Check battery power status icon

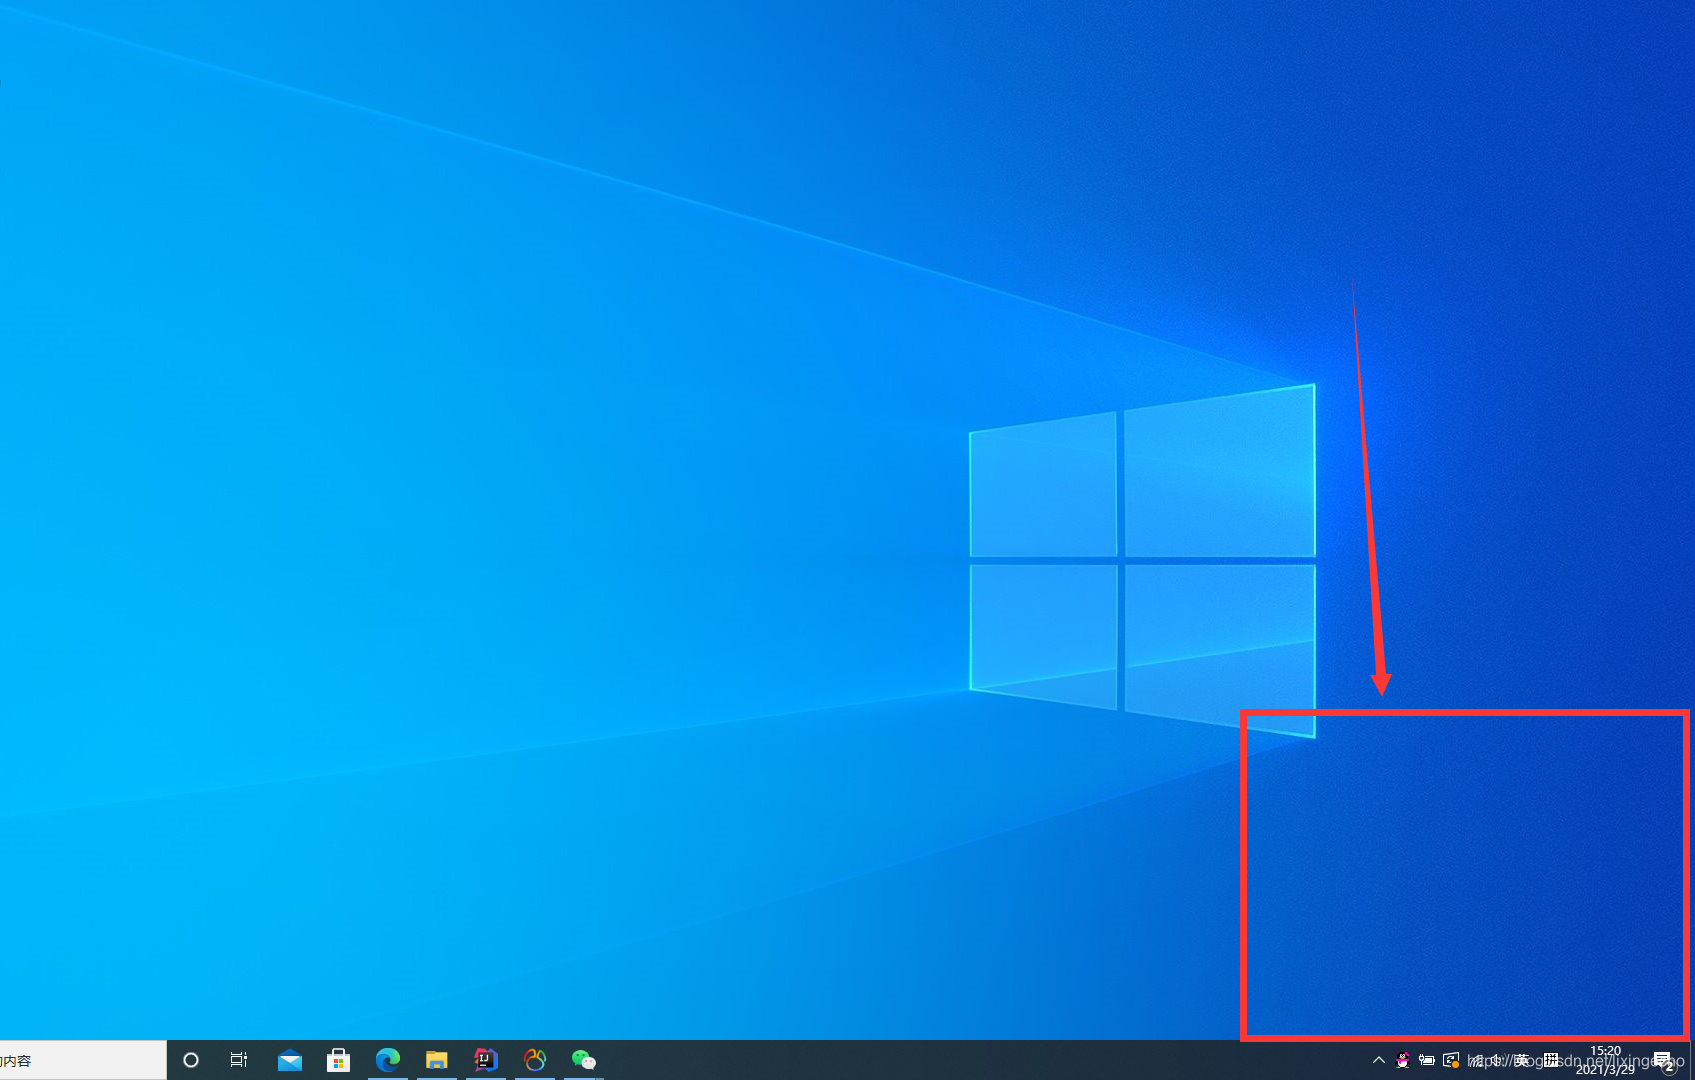pos(1427,1060)
